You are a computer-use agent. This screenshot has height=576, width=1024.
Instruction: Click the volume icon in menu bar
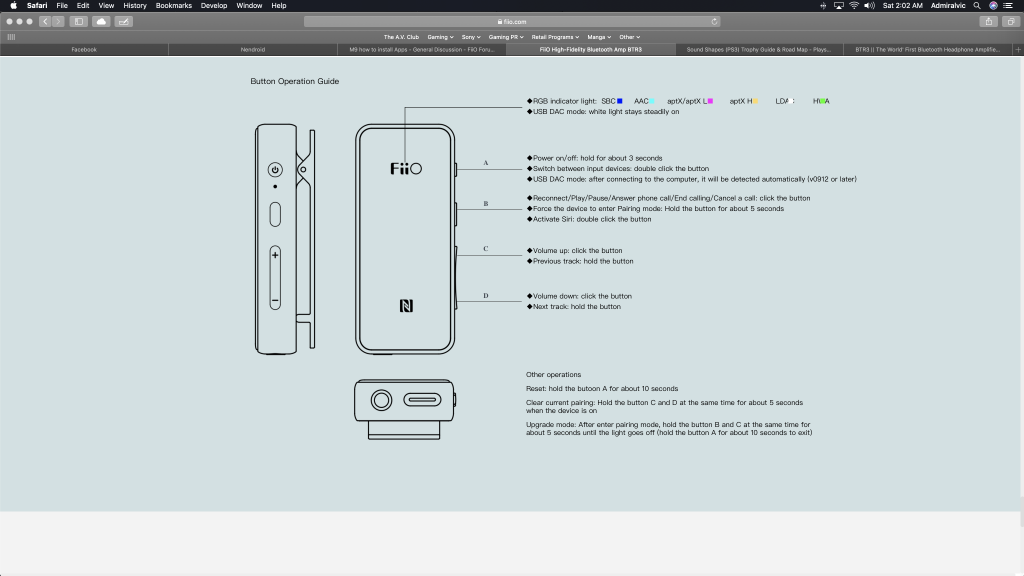pos(869,5)
